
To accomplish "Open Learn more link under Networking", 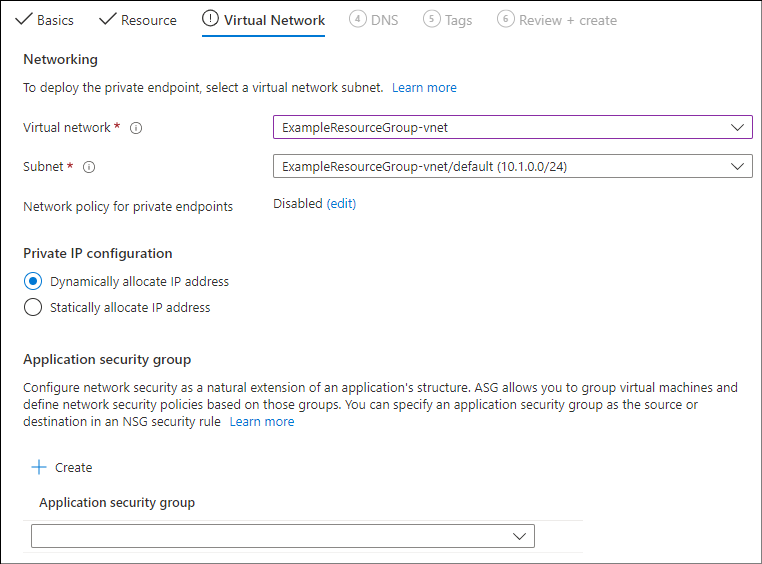I will point(424,88).
